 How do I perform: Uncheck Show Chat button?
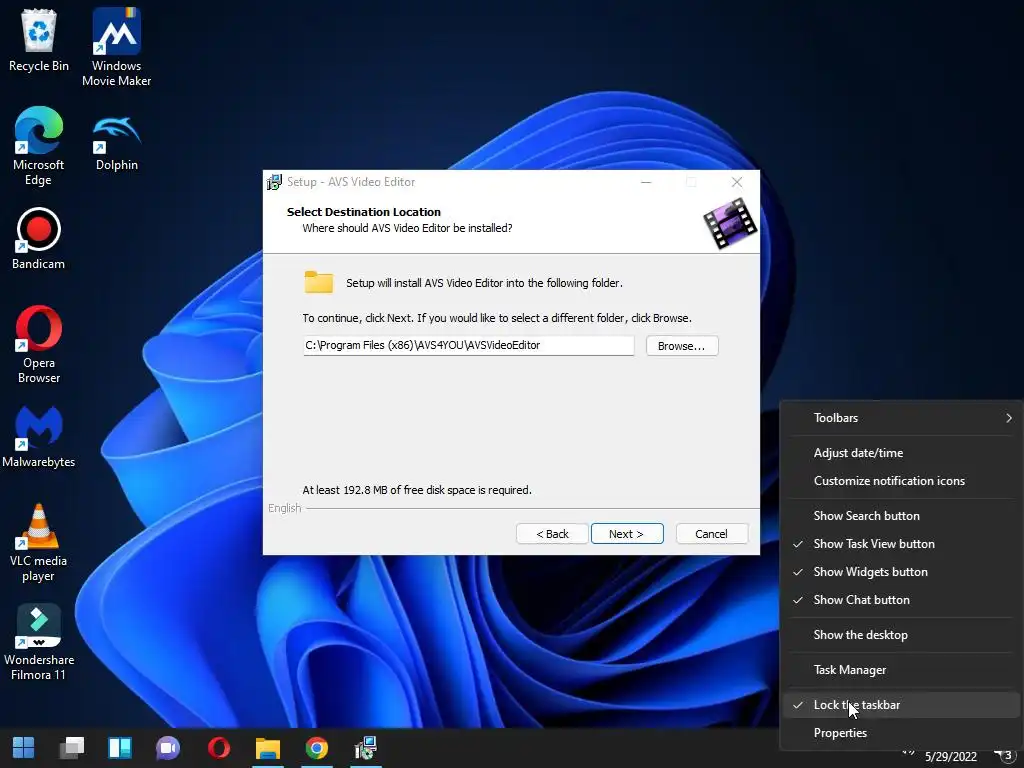click(x=901, y=600)
